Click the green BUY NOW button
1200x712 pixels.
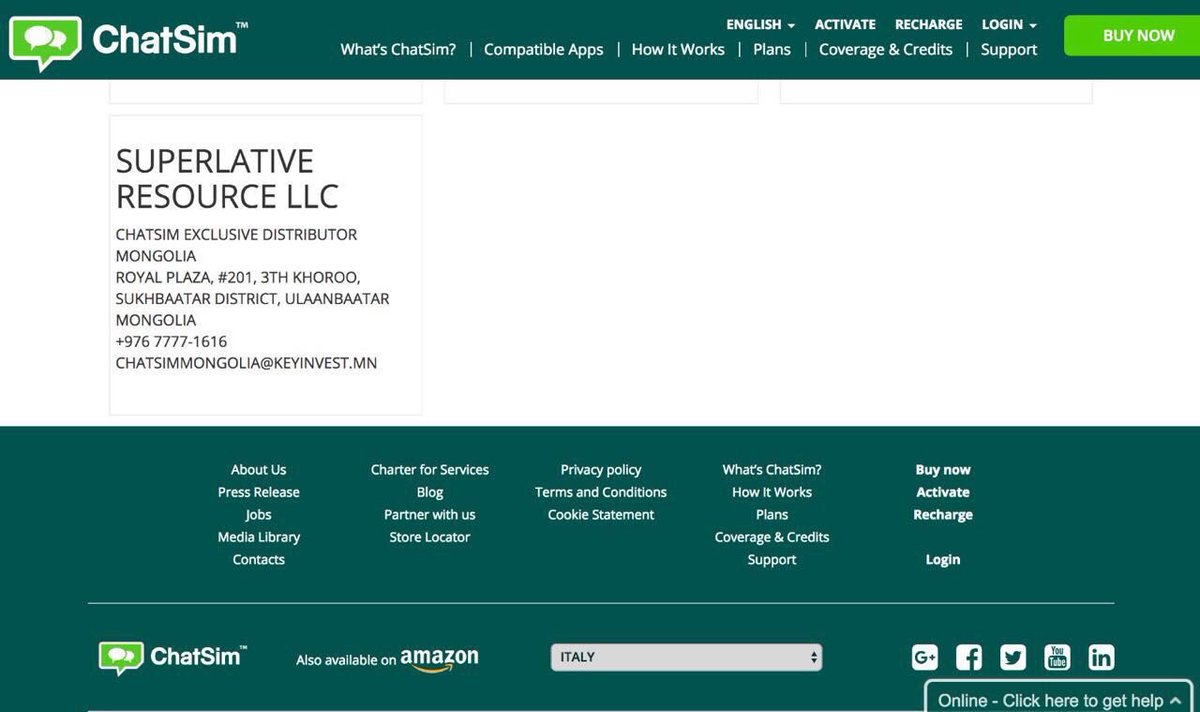click(1132, 35)
